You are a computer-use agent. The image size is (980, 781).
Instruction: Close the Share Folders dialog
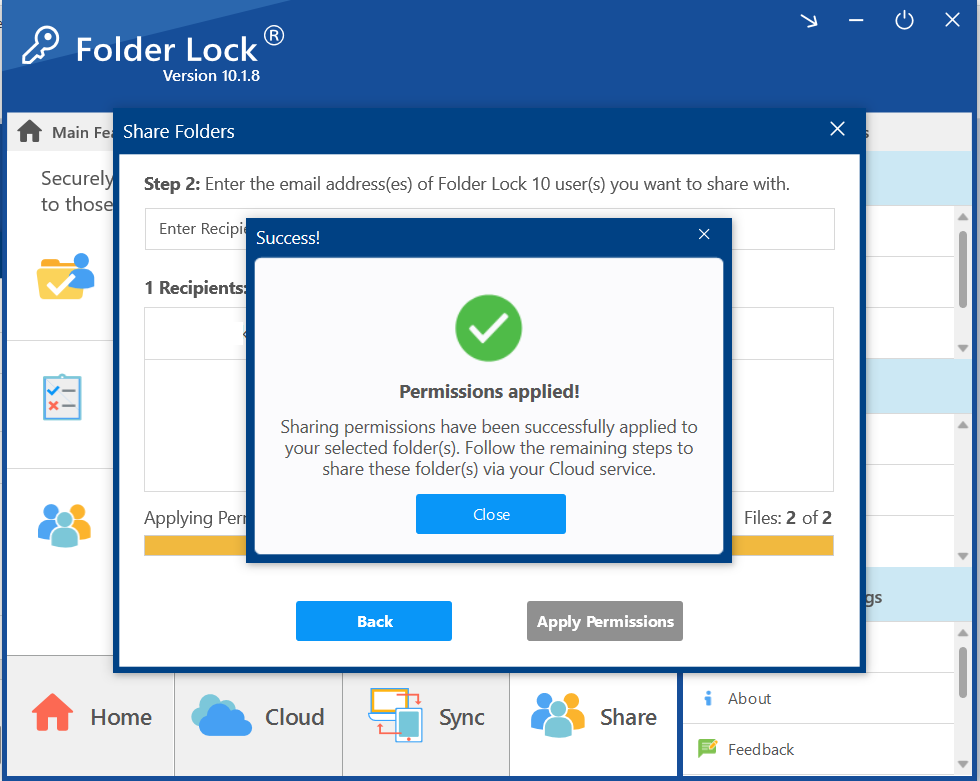pyautogui.click(x=837, y=129)
